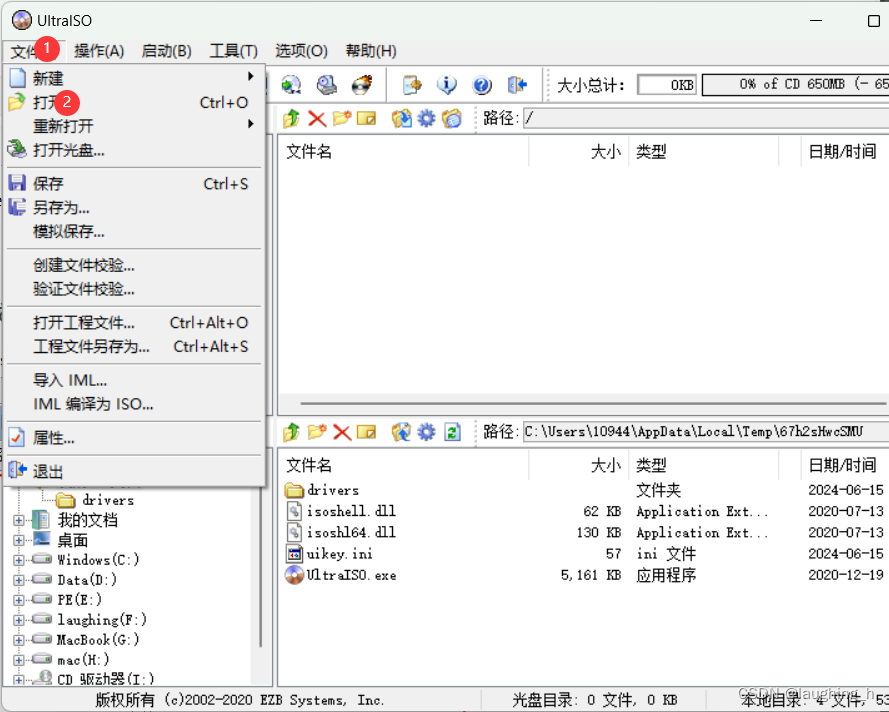Viewport: 889px width, 712px height.
Task: Click the flaming disc burn image icon
Action: [x=362, y=85]
